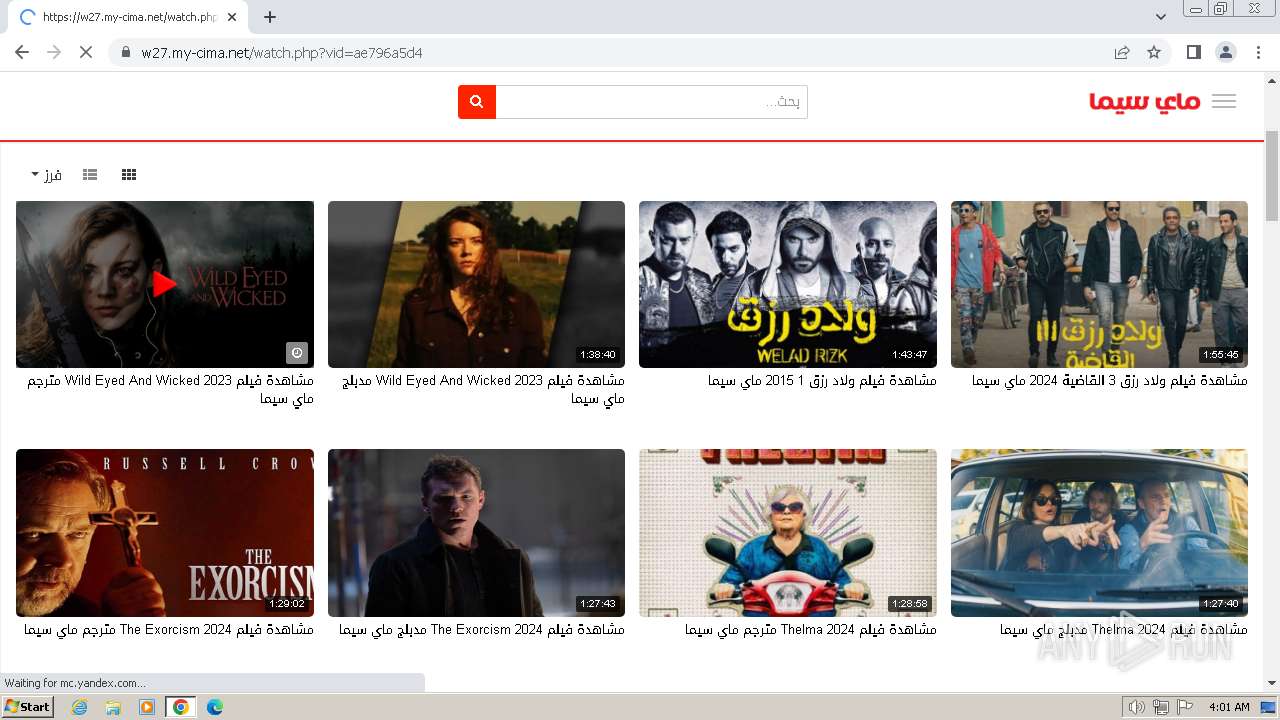Viewport: 1280px width, 720px height.
Task: Open Windows Media Player taskbar icon
Action: tap(147, 707)
